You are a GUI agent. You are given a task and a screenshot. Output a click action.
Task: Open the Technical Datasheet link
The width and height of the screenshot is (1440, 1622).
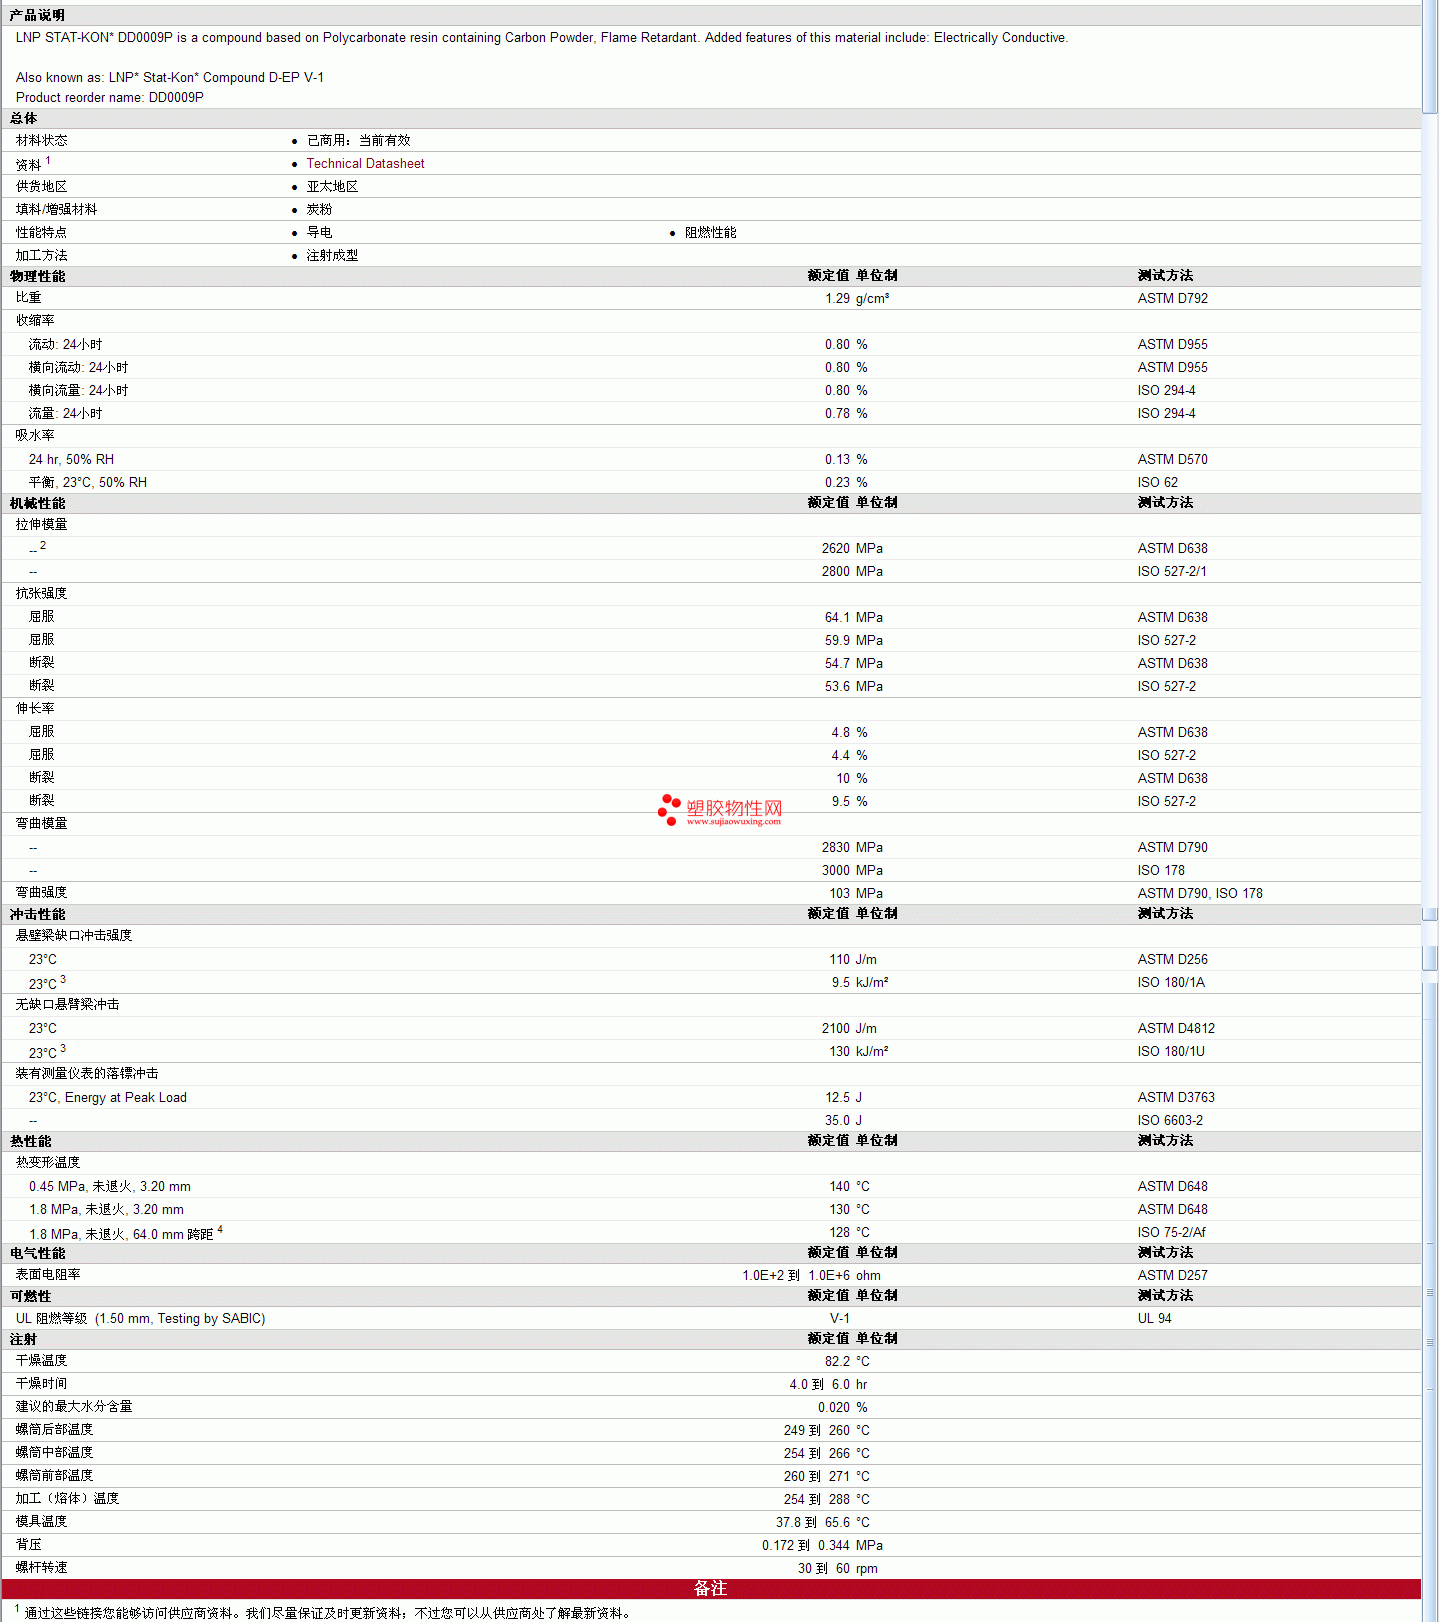pos(365,163)
